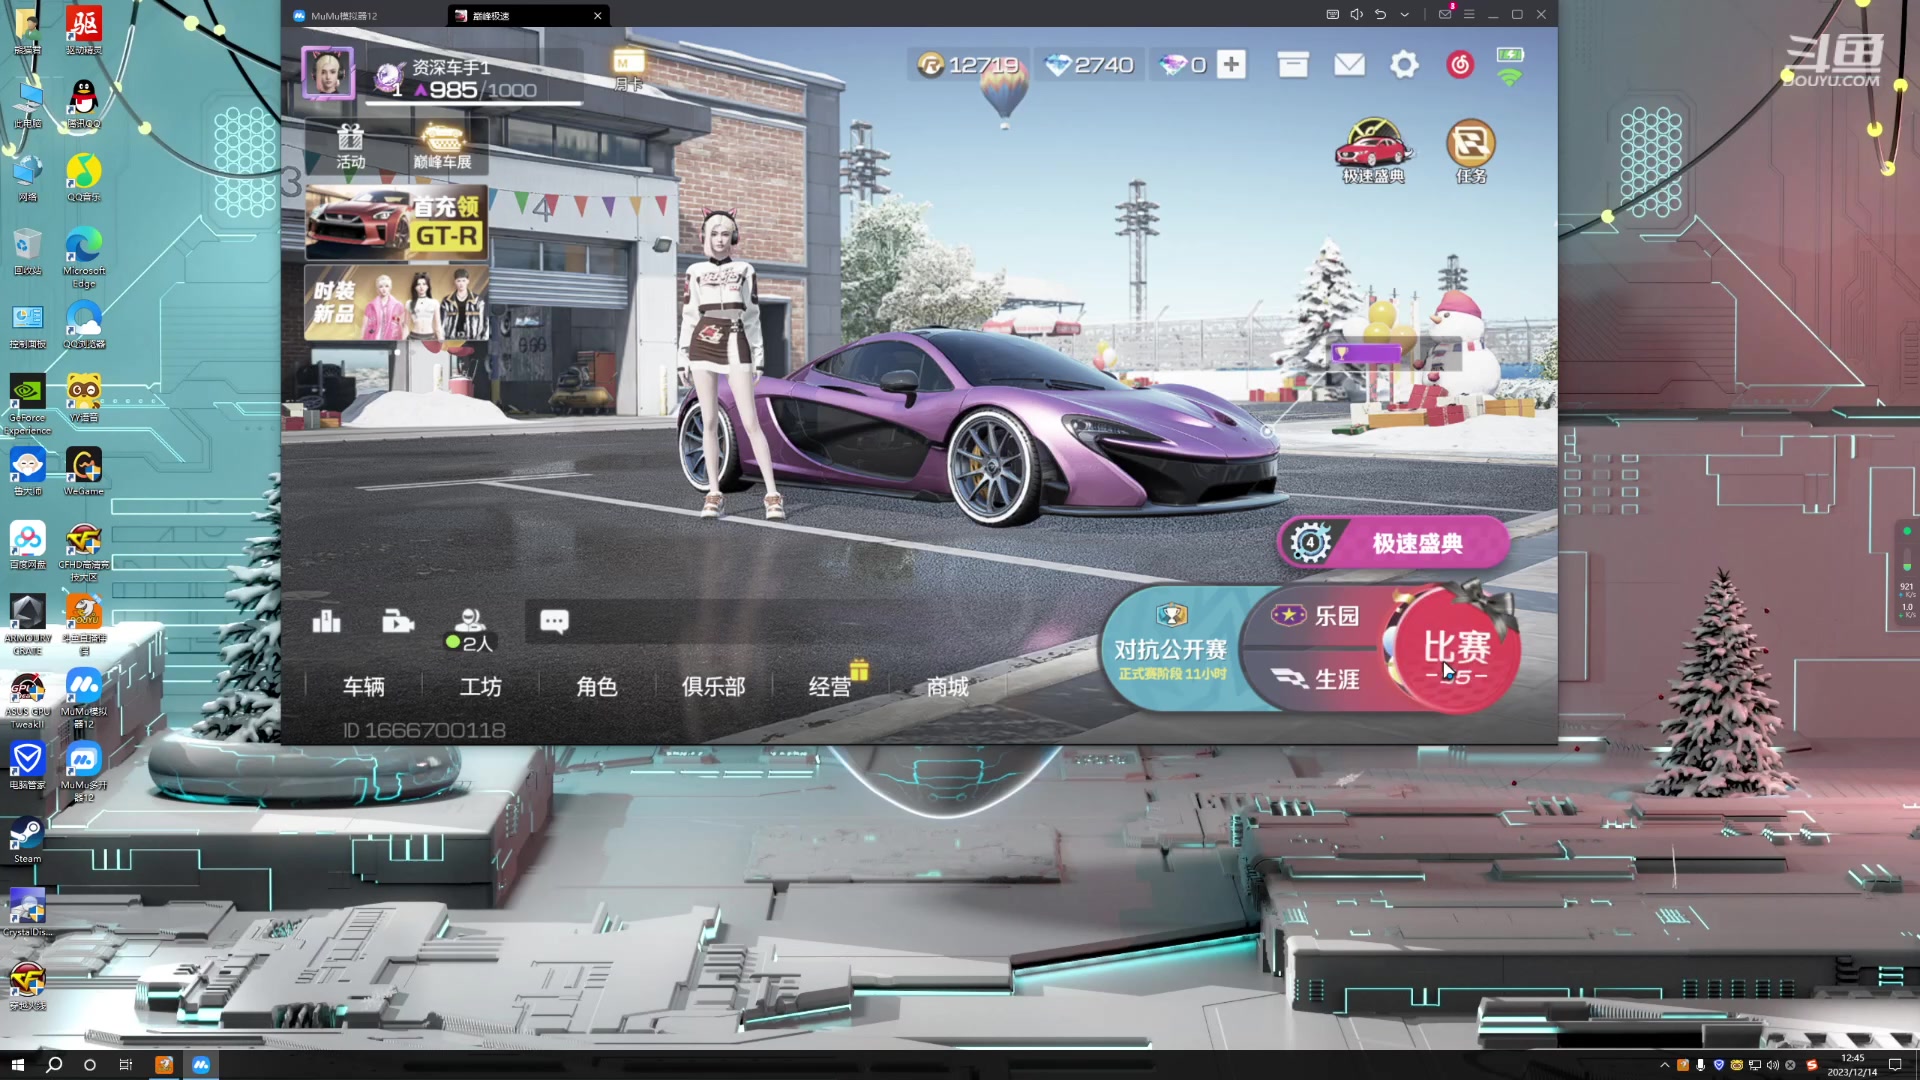Screen dimensions: 1920x1080
Task: Open the emulator hamburger menu
Action: (1469, 15)
